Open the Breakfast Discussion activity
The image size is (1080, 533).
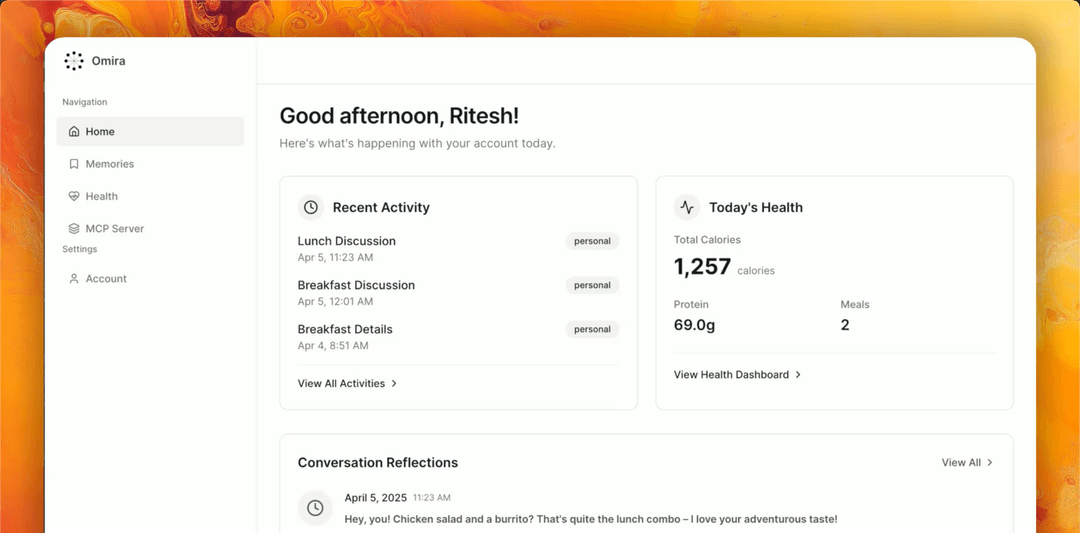458,293
